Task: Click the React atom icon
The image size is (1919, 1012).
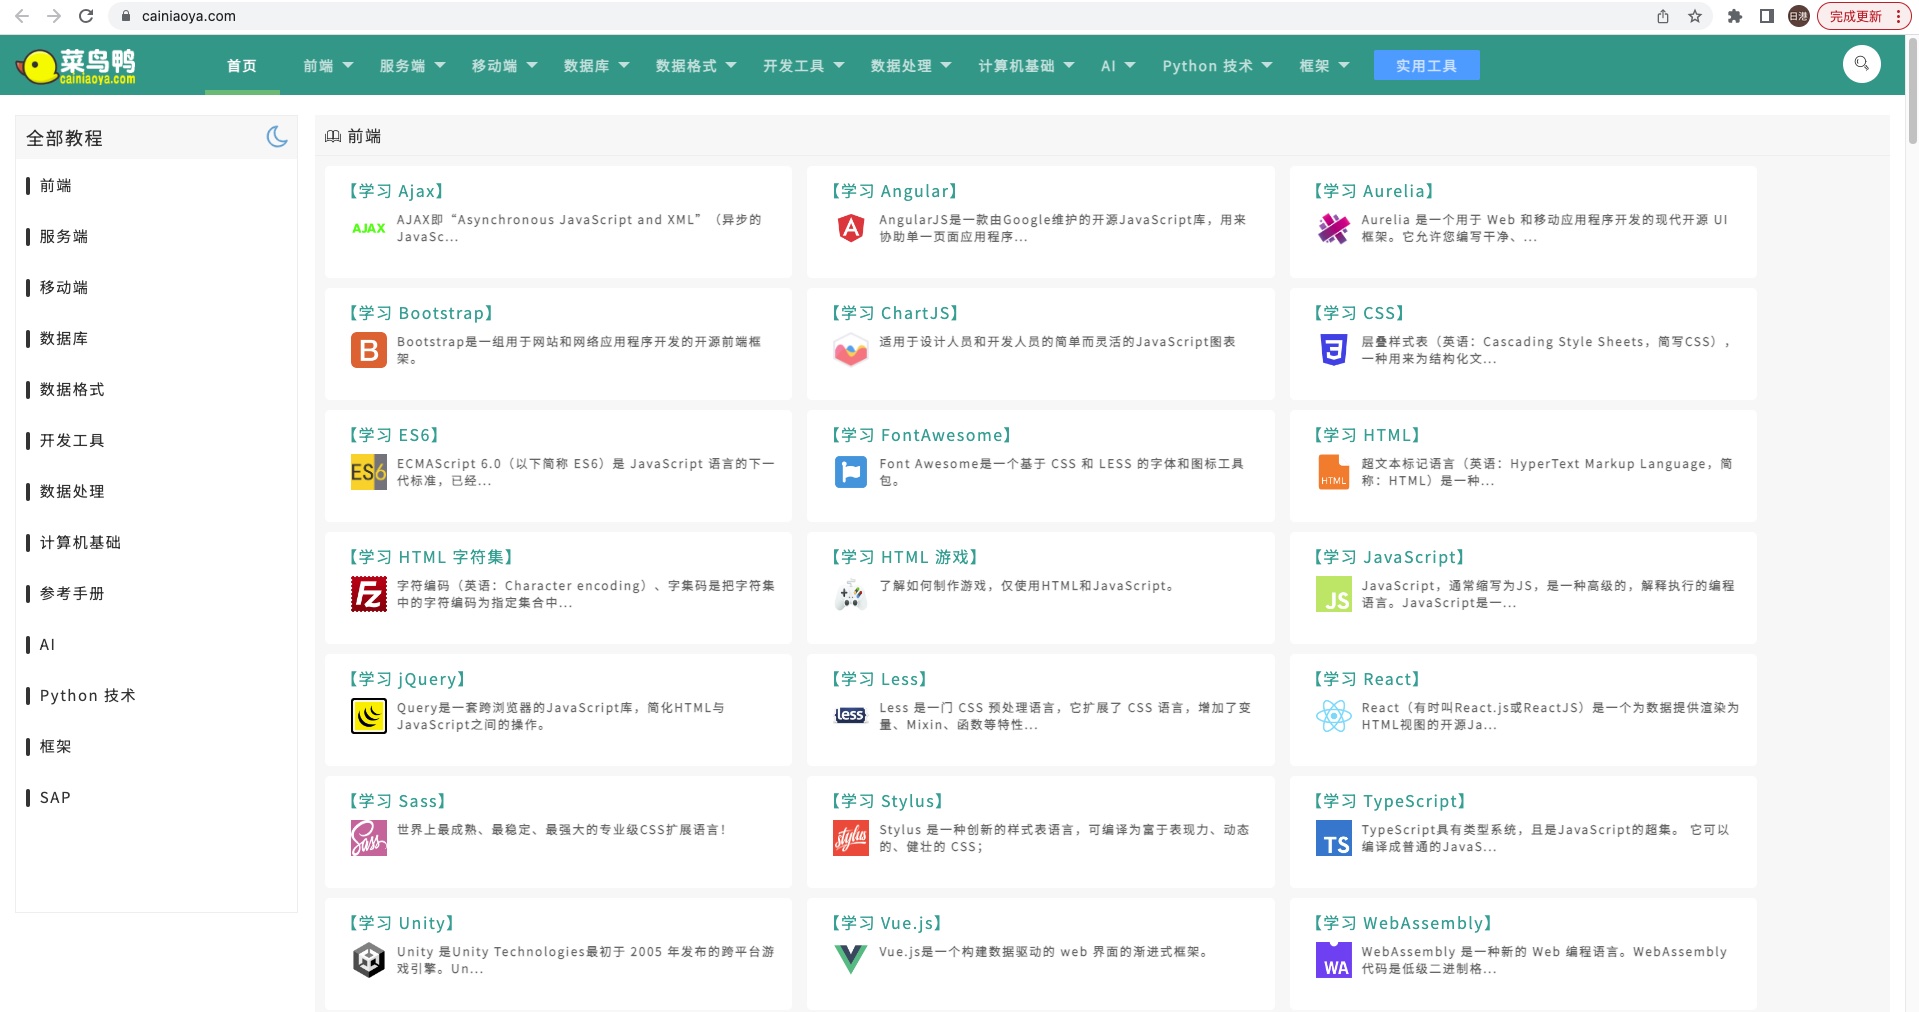Action: tap(1333, 716)
